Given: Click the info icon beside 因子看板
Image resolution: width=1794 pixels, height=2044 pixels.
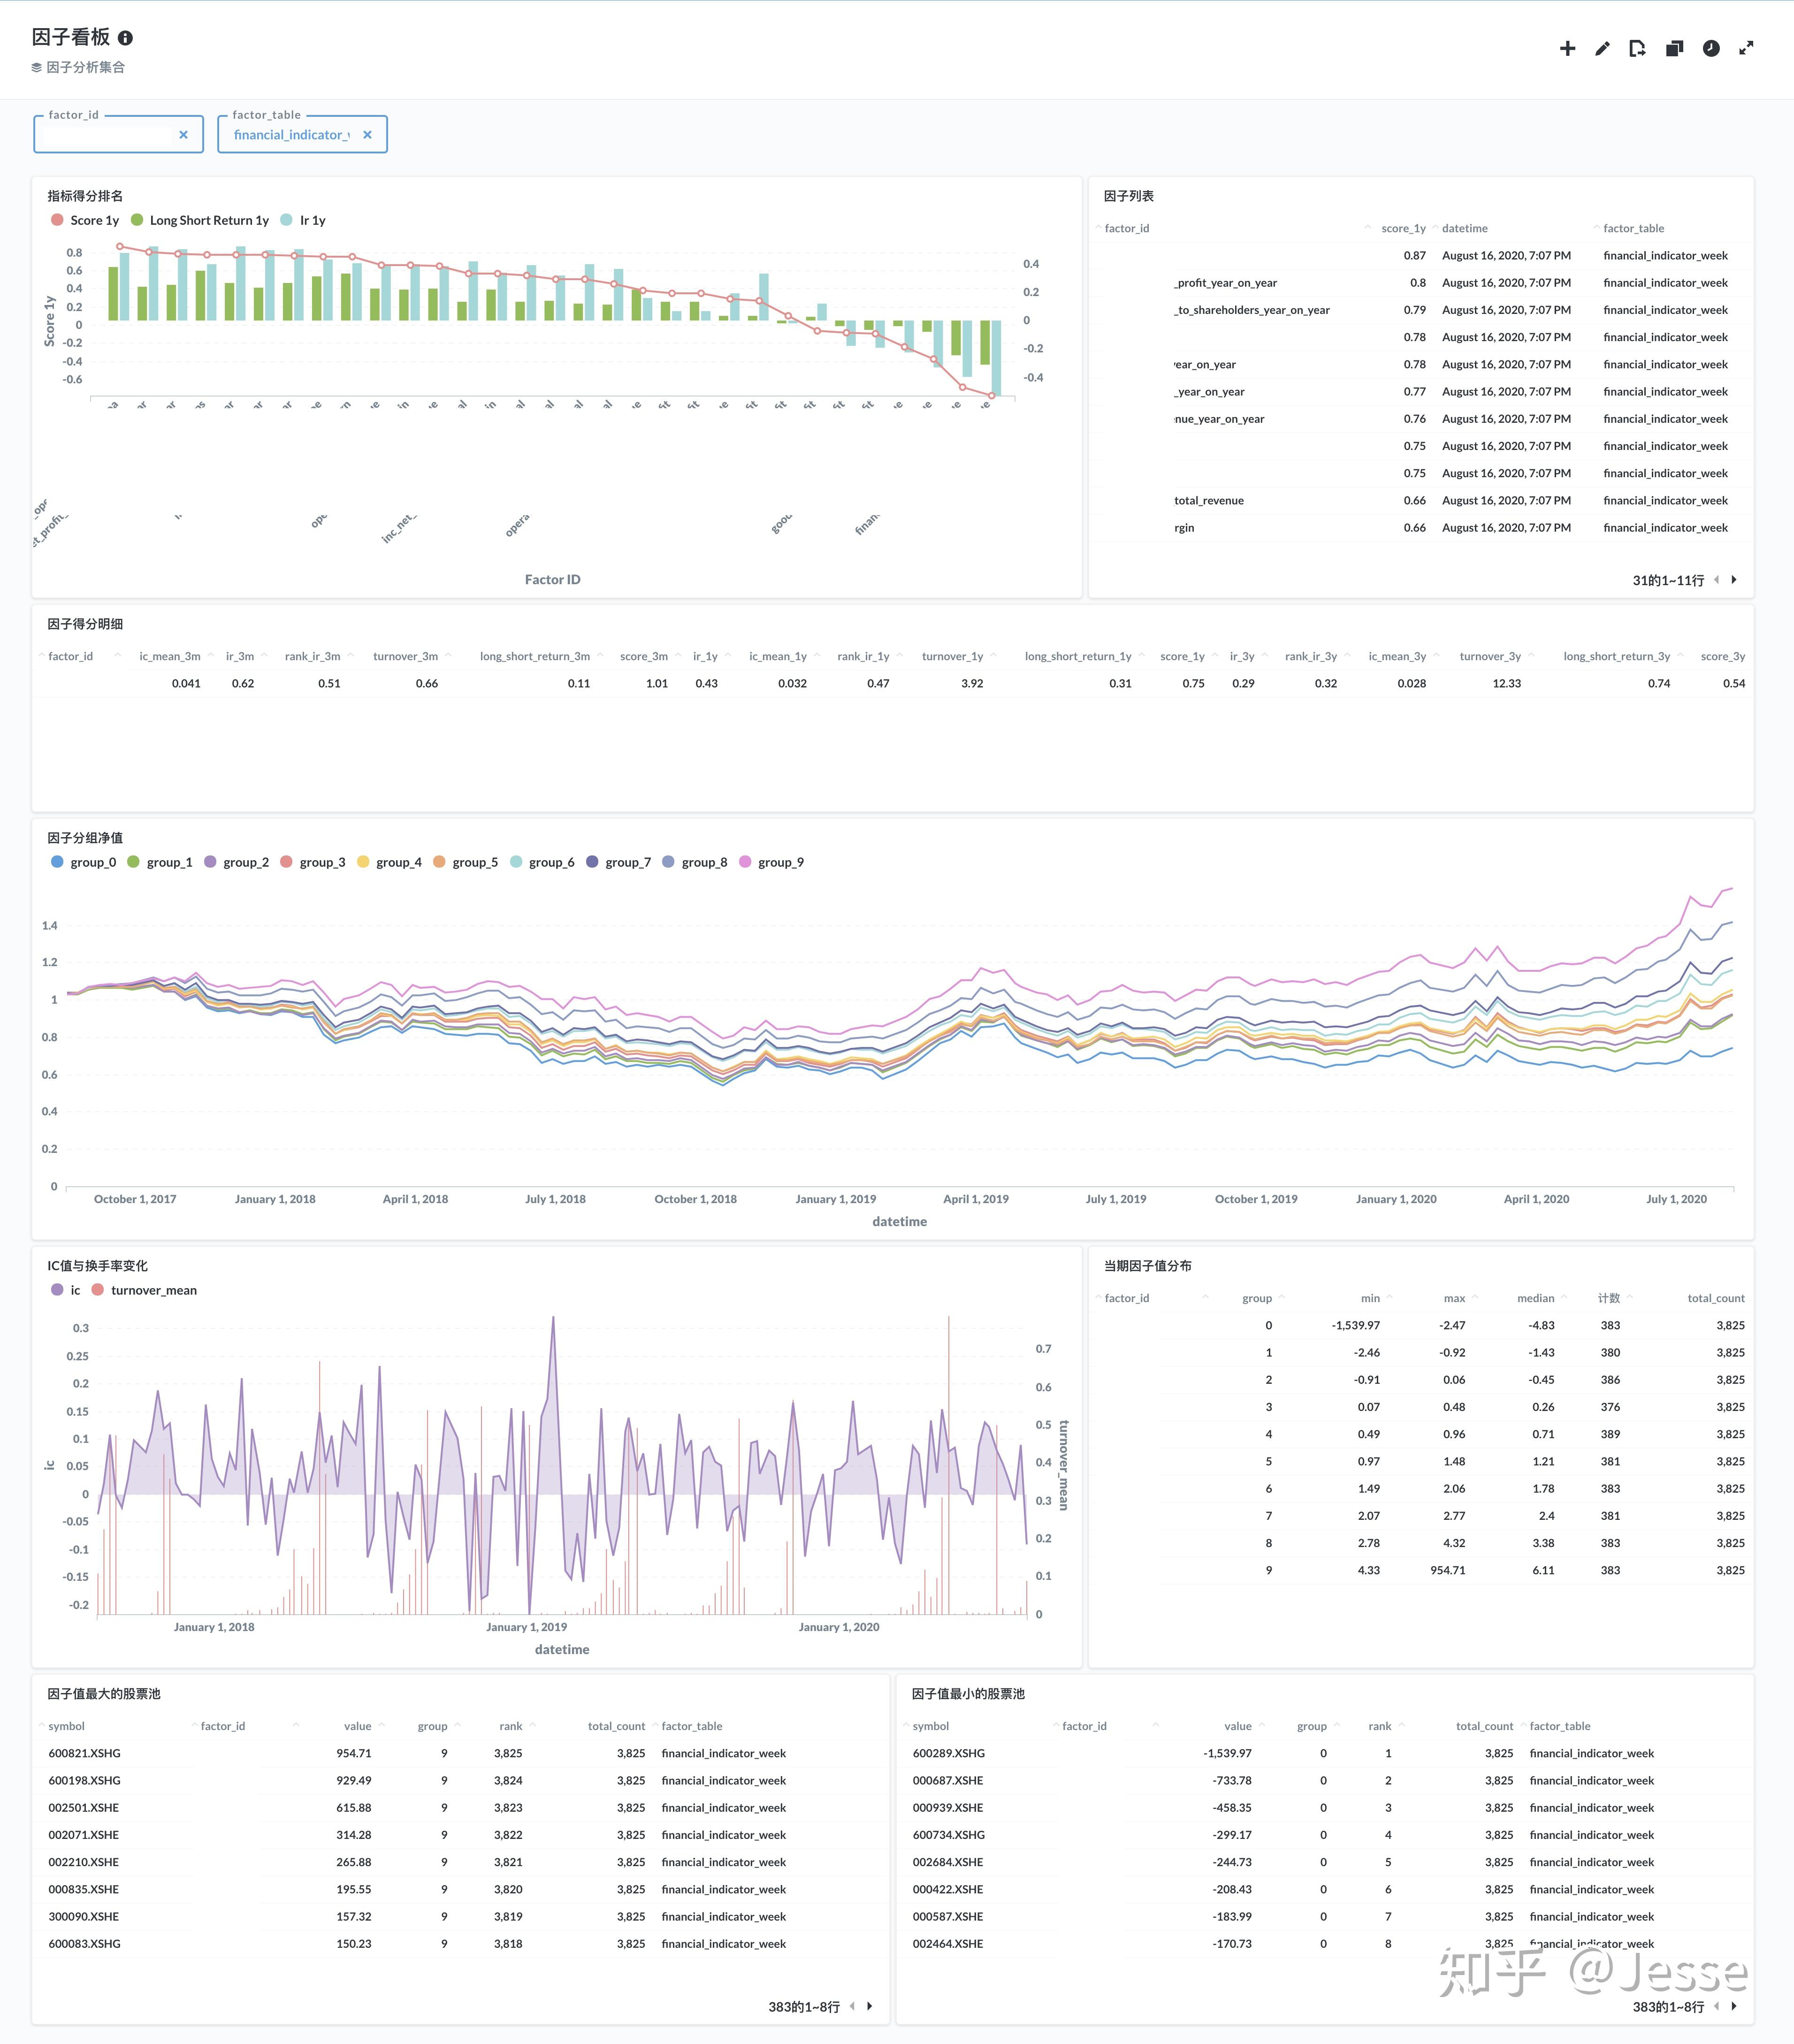Looking at the screenshot, I should (x=125, y=38).
